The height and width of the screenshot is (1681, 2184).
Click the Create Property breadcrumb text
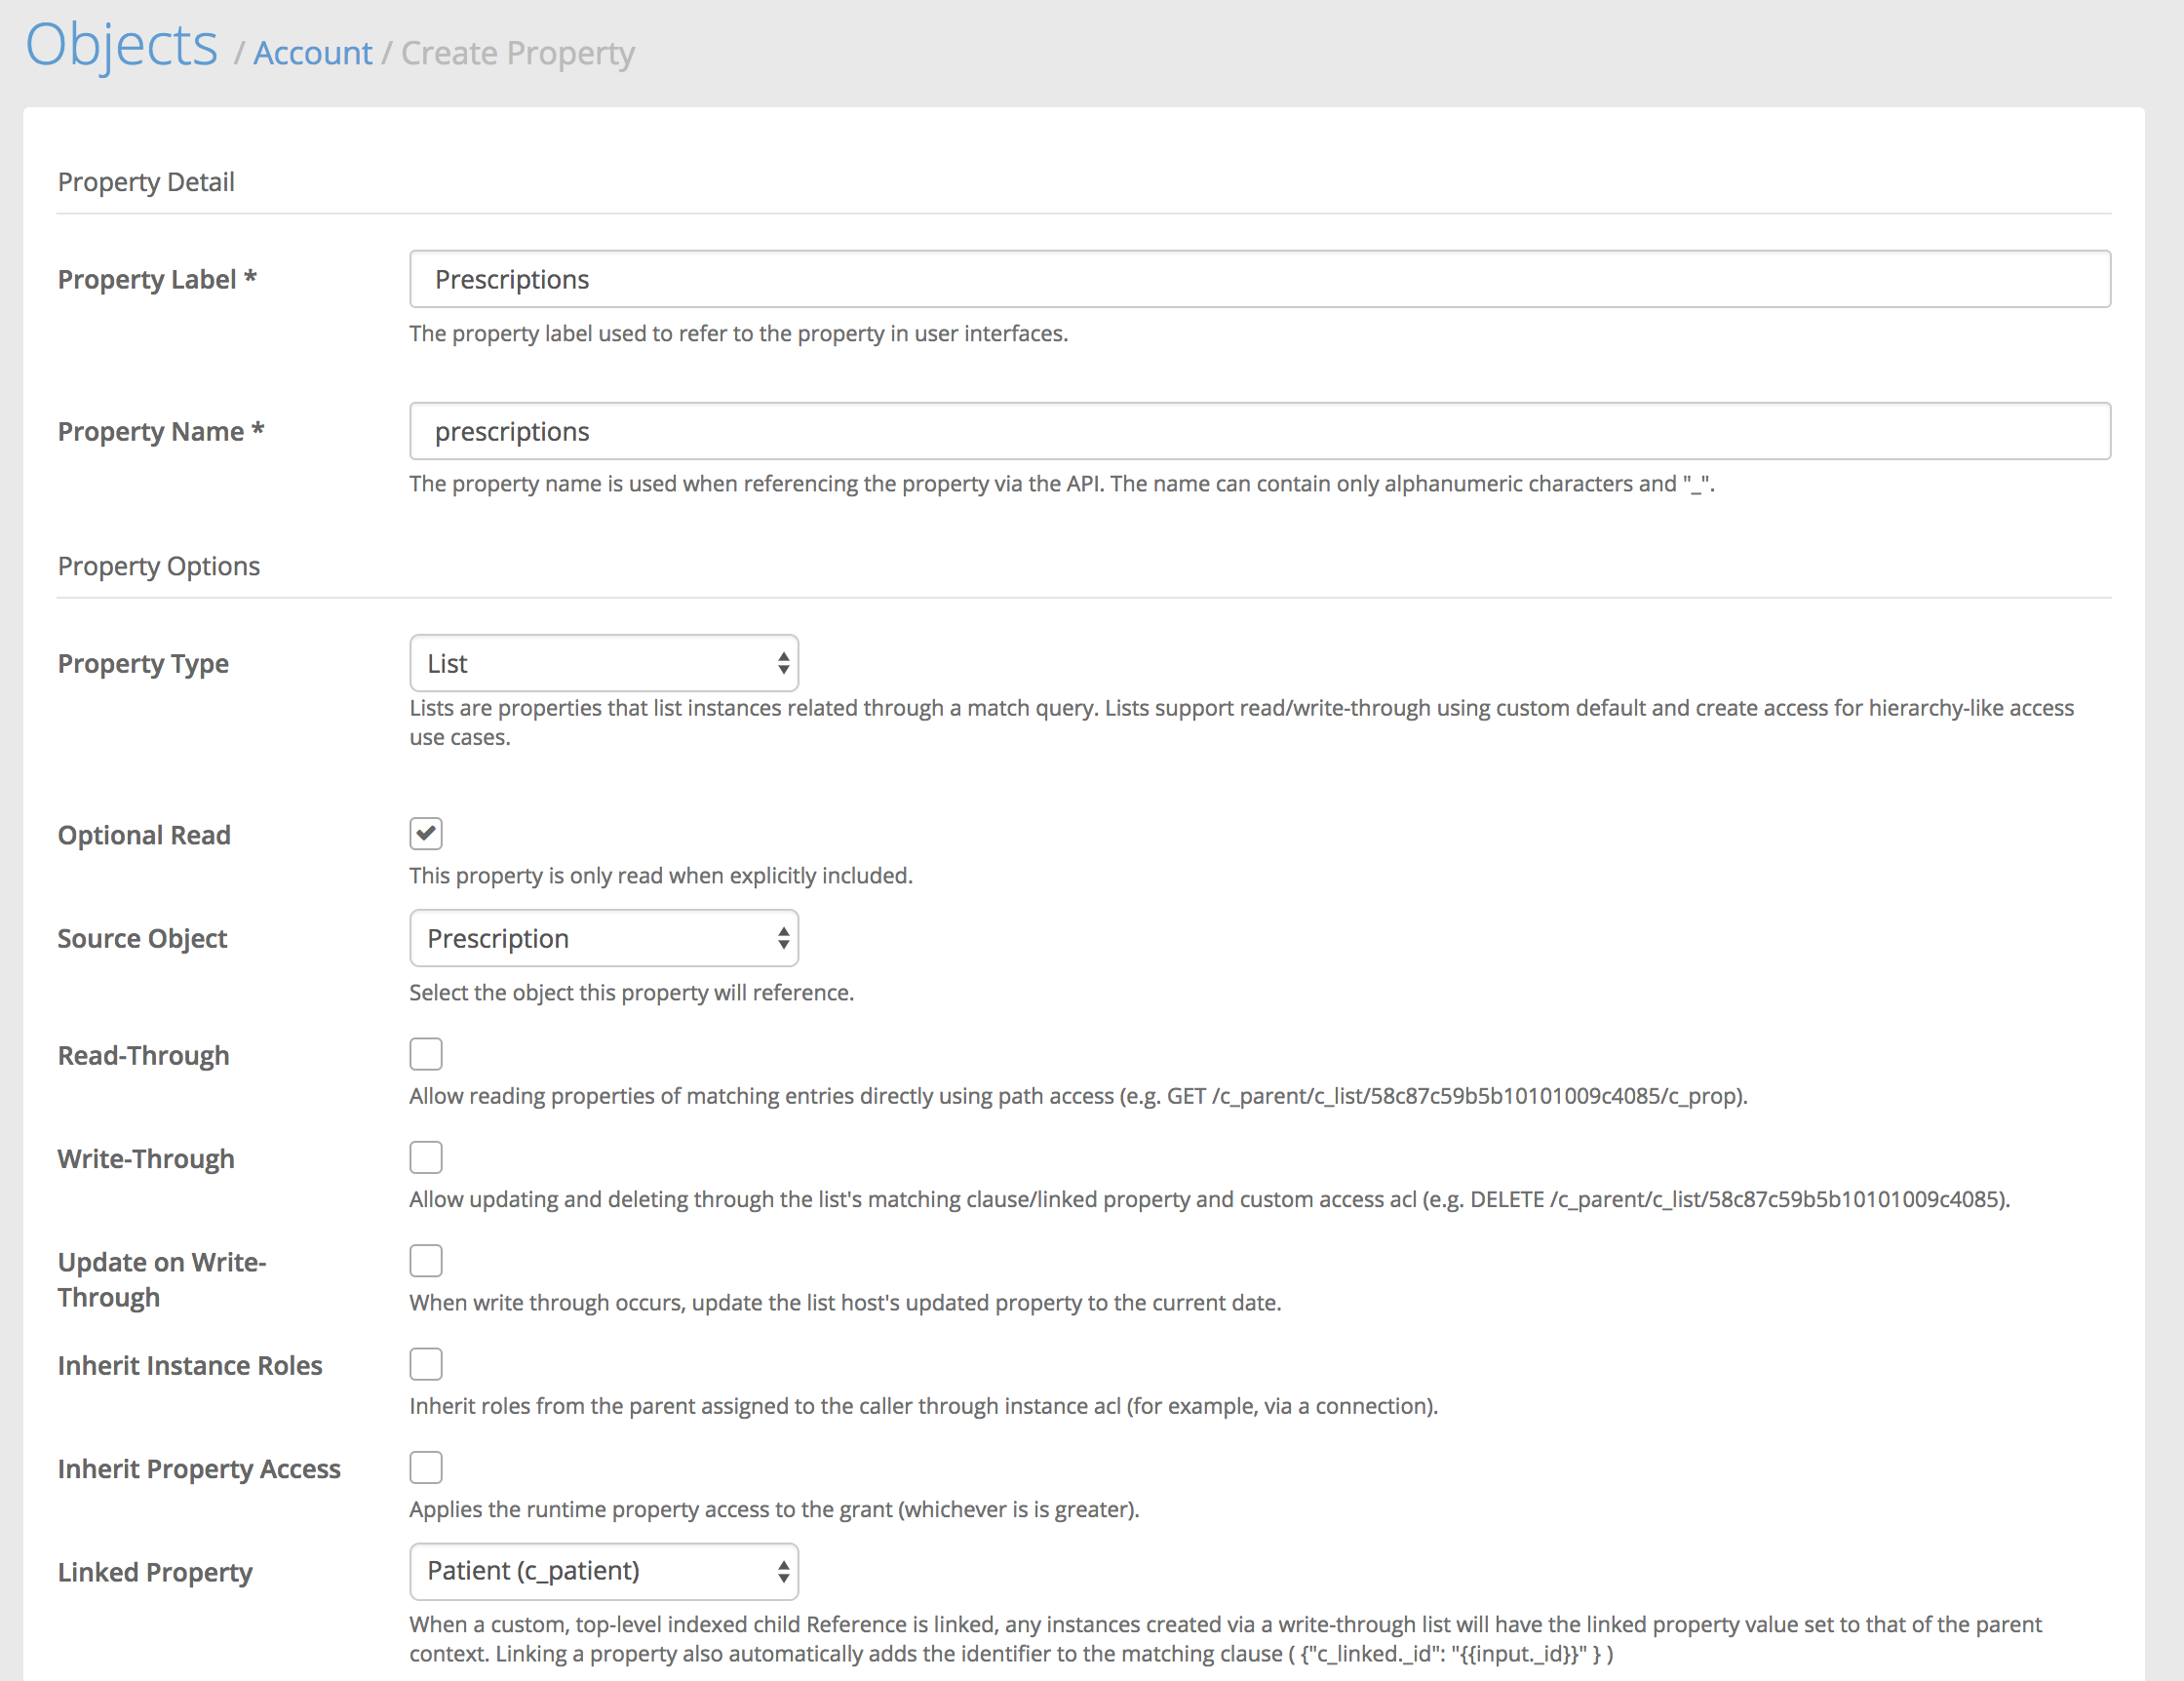click(x=517, y=53)
